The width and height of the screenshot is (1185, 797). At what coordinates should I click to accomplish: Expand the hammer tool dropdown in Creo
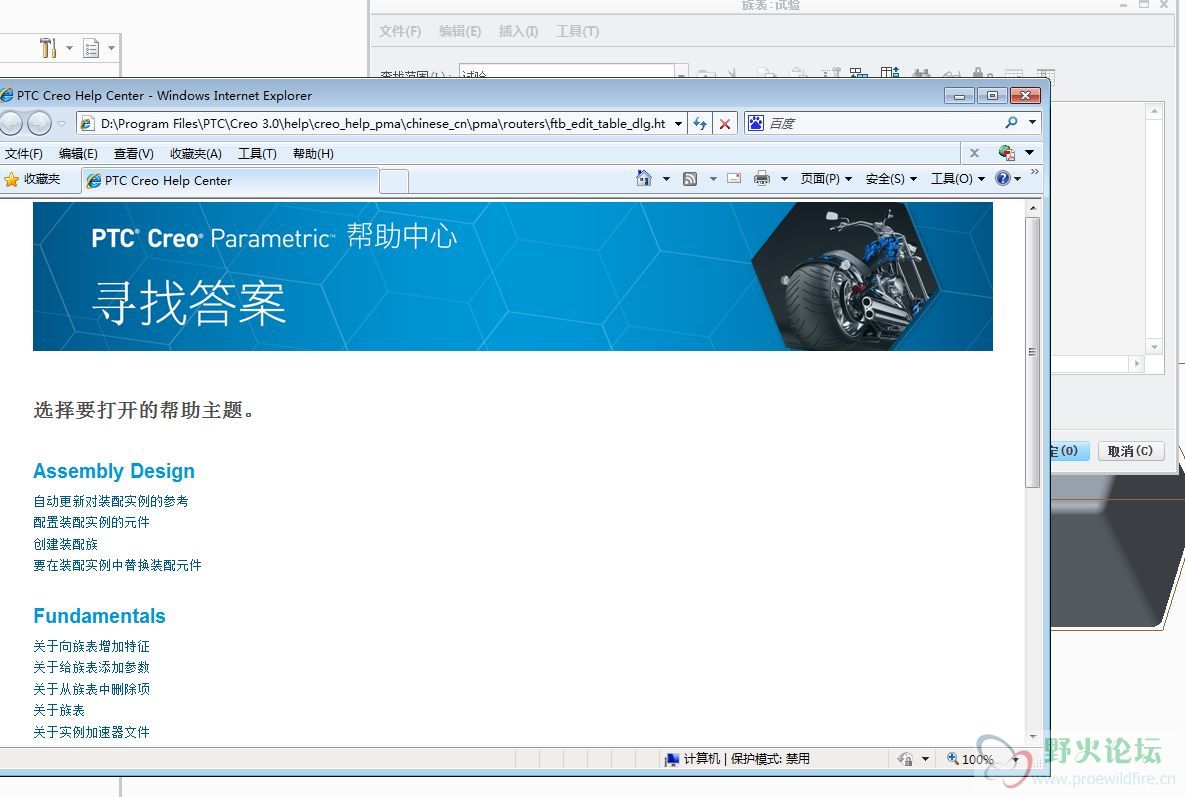tap(69, 48)
